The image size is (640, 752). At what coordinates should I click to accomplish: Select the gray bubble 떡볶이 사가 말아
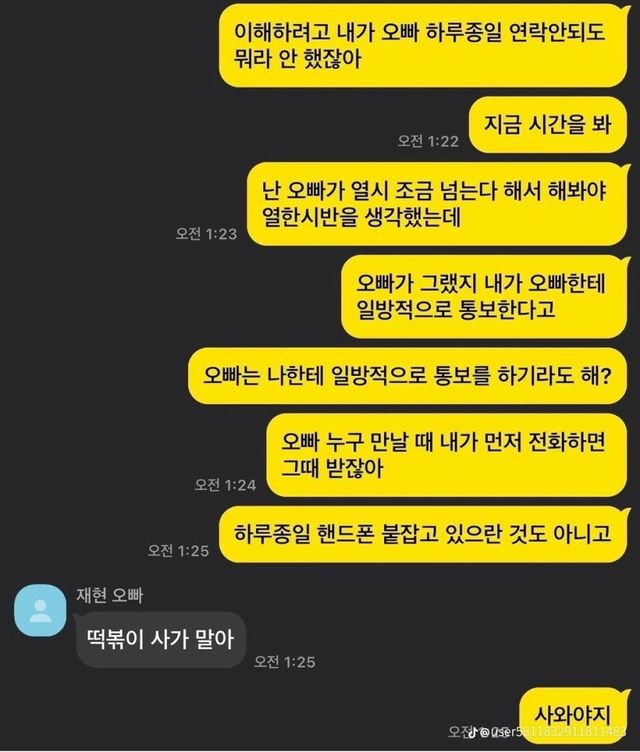[161, 639]
